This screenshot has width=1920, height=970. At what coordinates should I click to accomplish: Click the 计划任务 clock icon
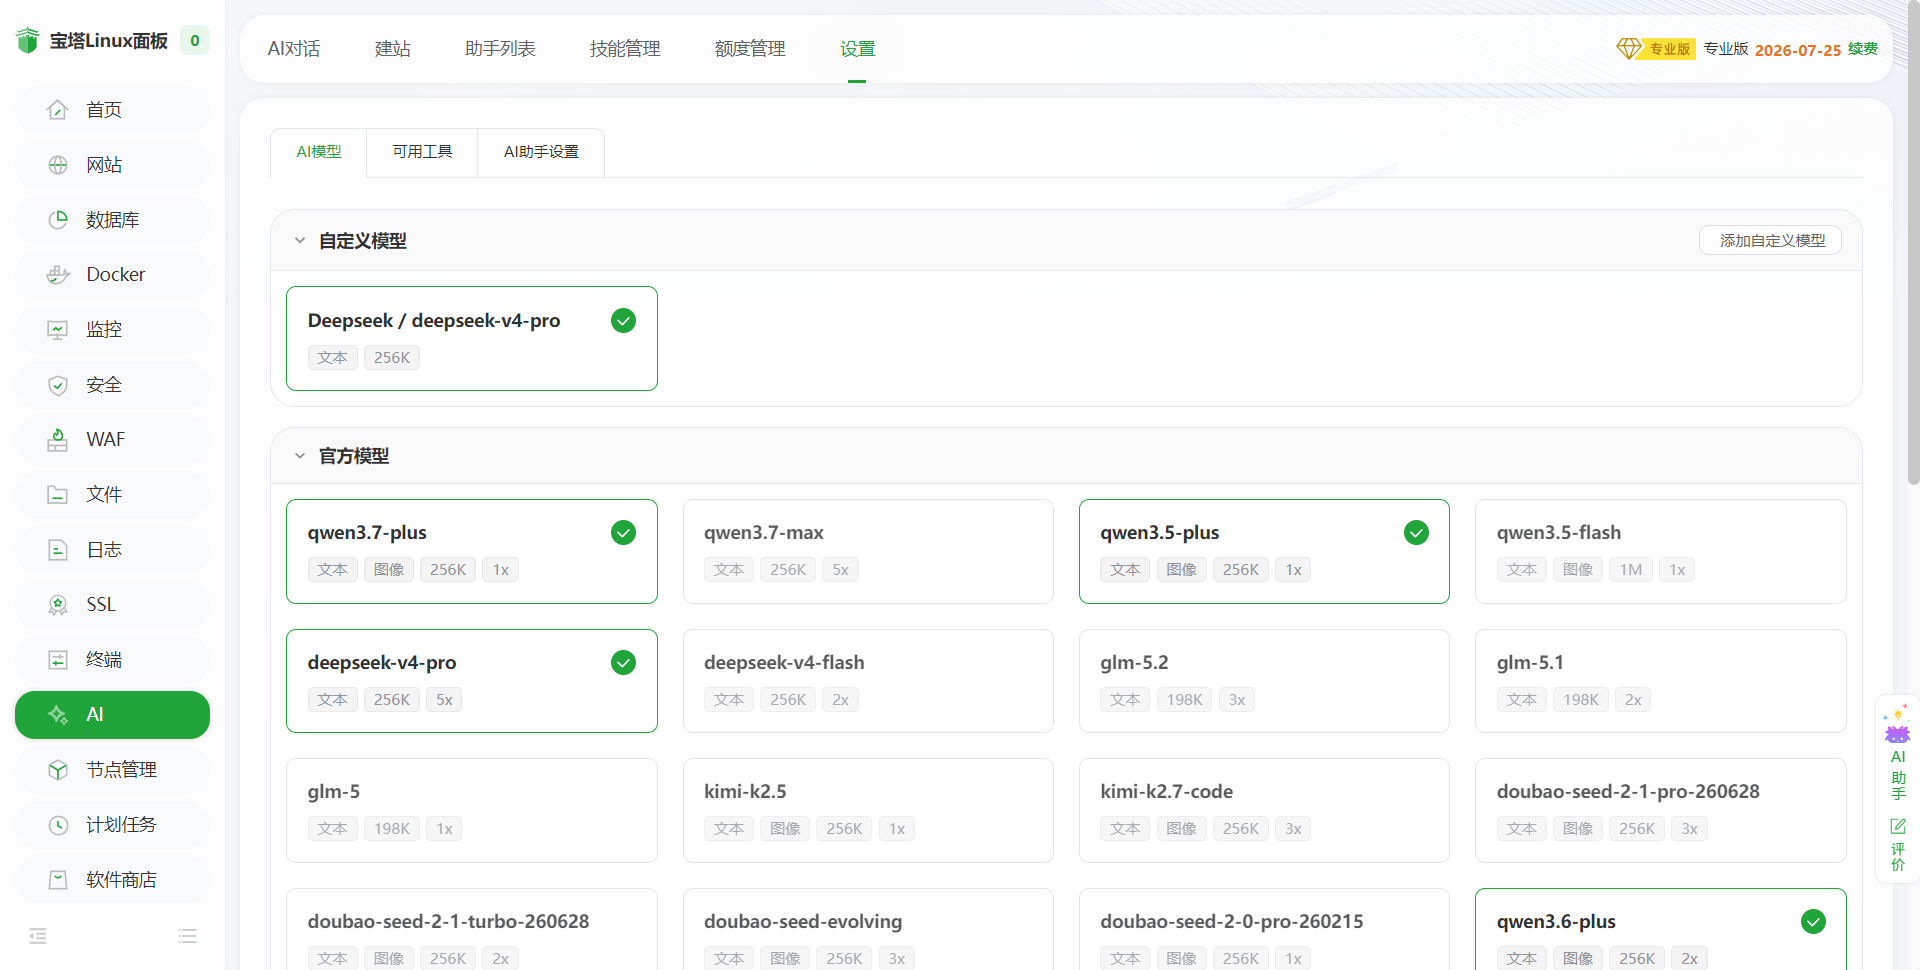(x=58, y=825)
